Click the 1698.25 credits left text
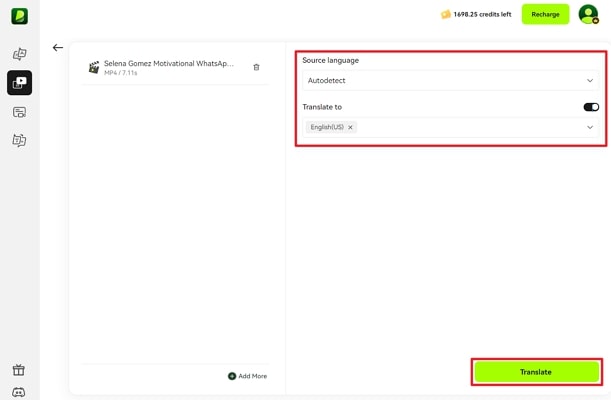The width and height of the screenshot is (611, 400). [482, 14]
